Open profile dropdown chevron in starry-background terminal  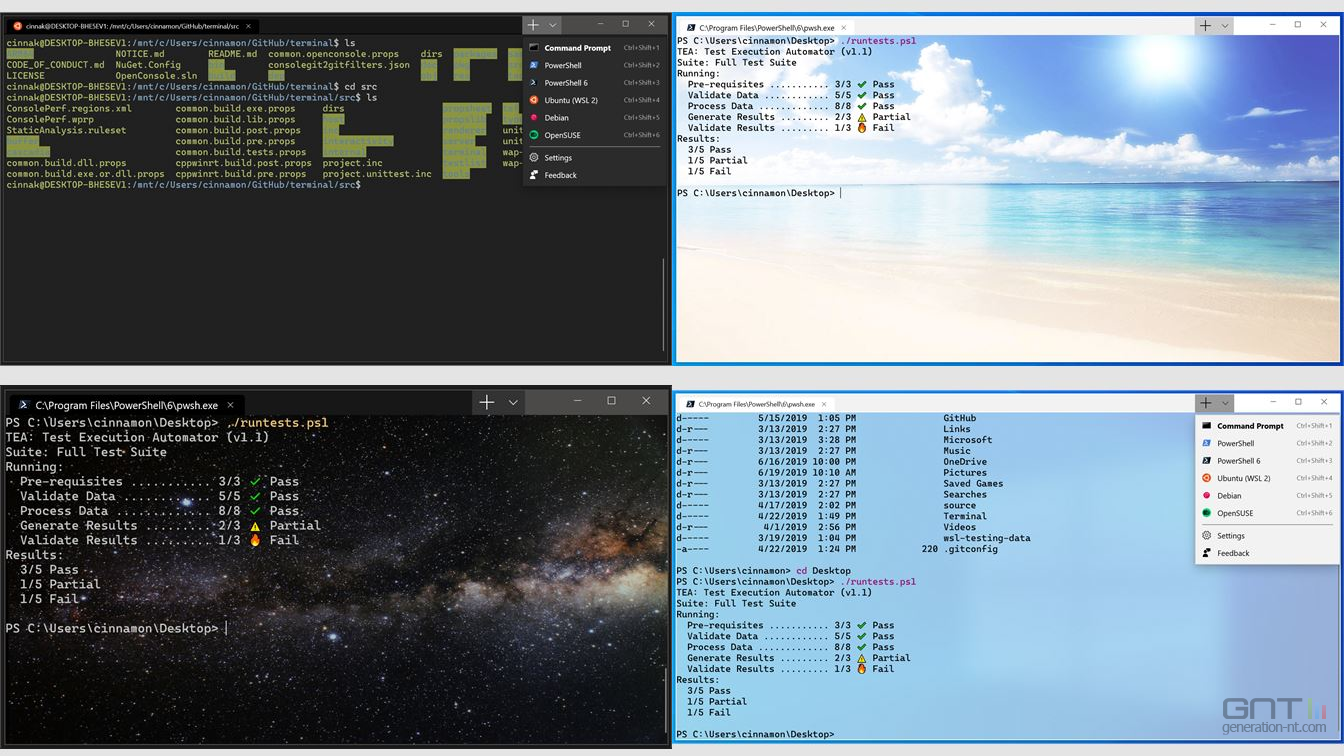coord(513,402)
